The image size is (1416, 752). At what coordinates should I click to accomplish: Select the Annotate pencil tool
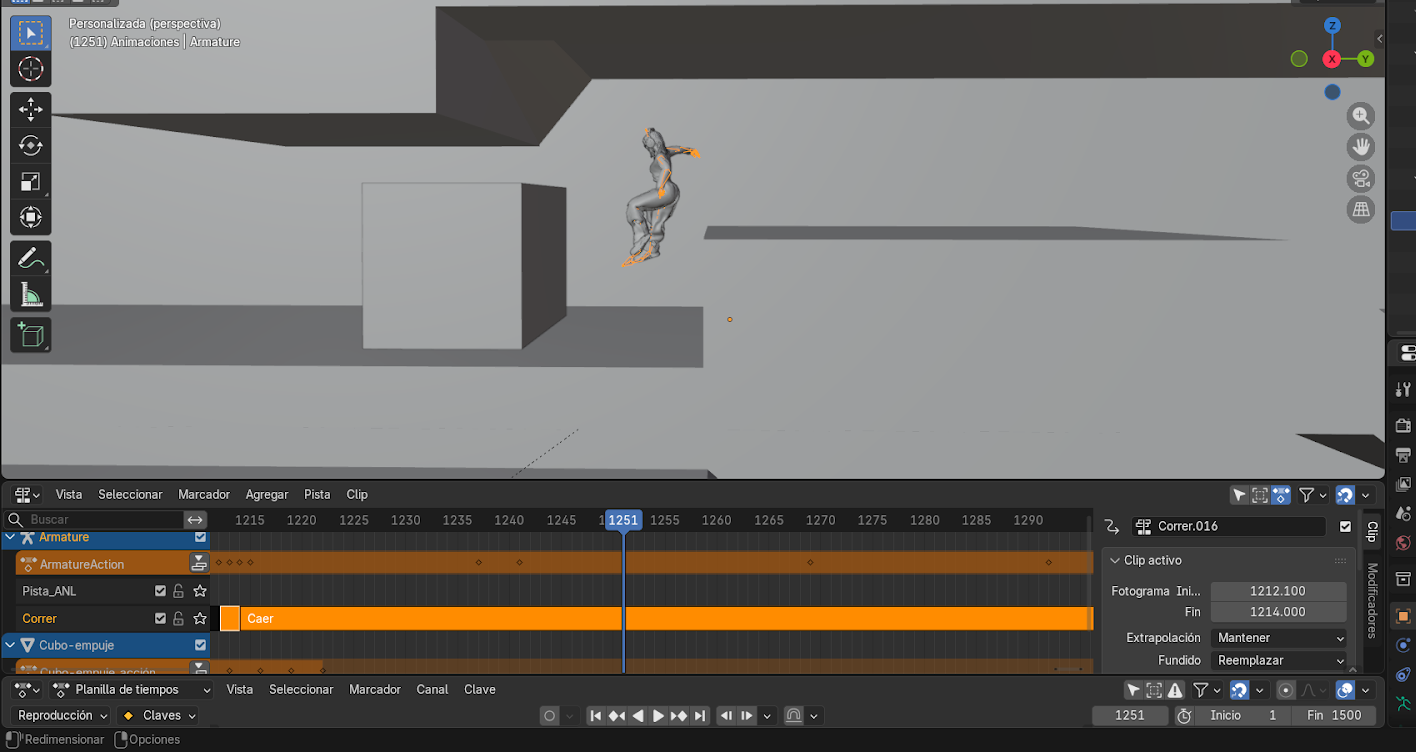point(30,258)
